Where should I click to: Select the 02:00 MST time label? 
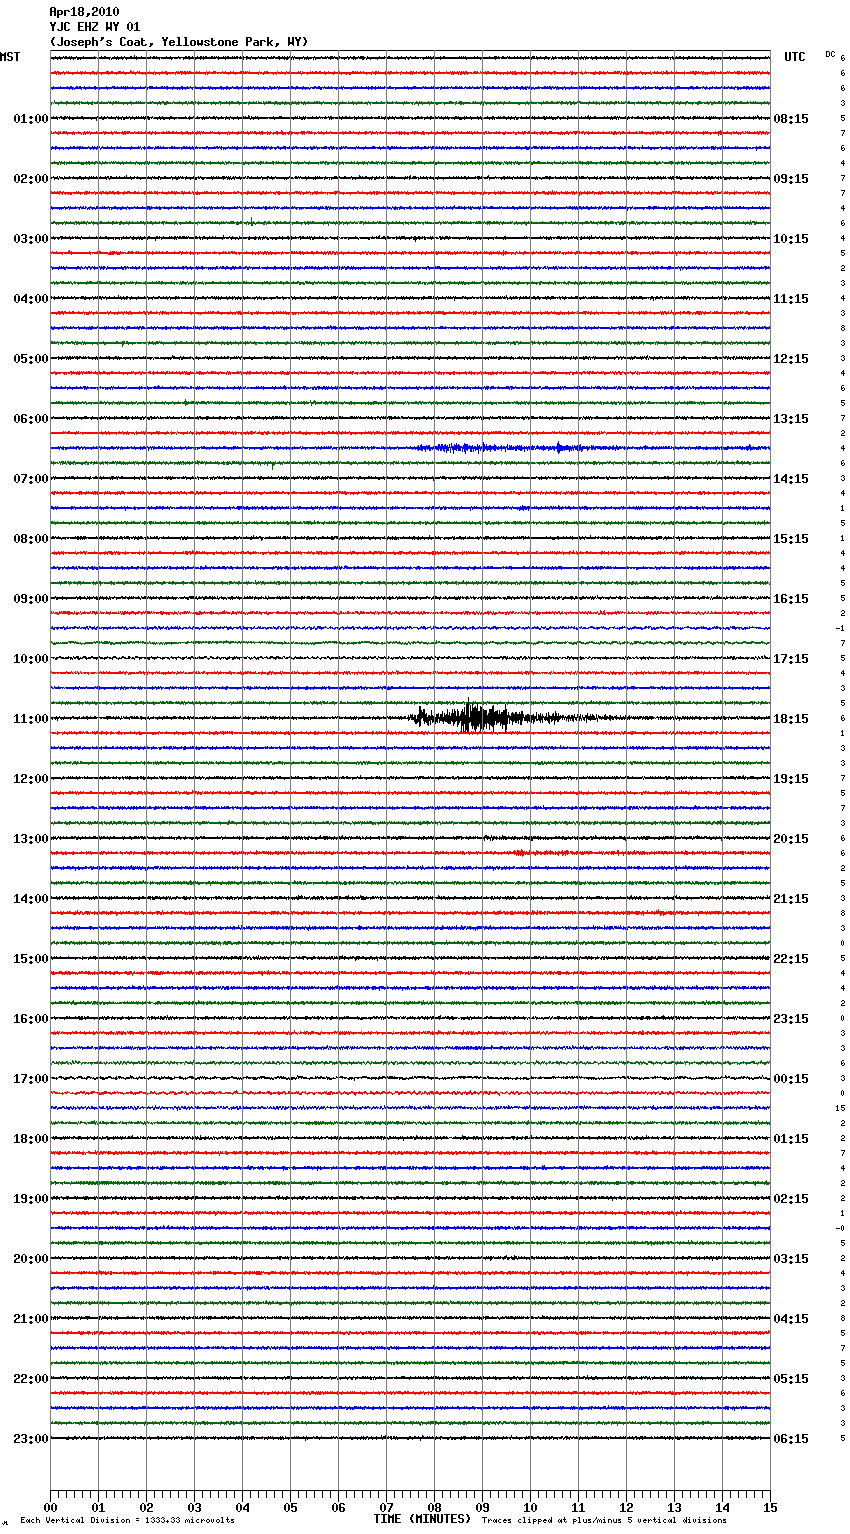[30, 179]
